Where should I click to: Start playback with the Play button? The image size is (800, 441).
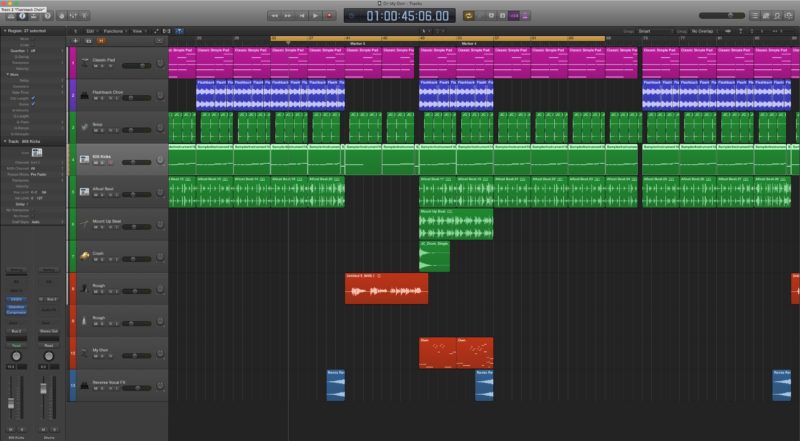(315, 16)
